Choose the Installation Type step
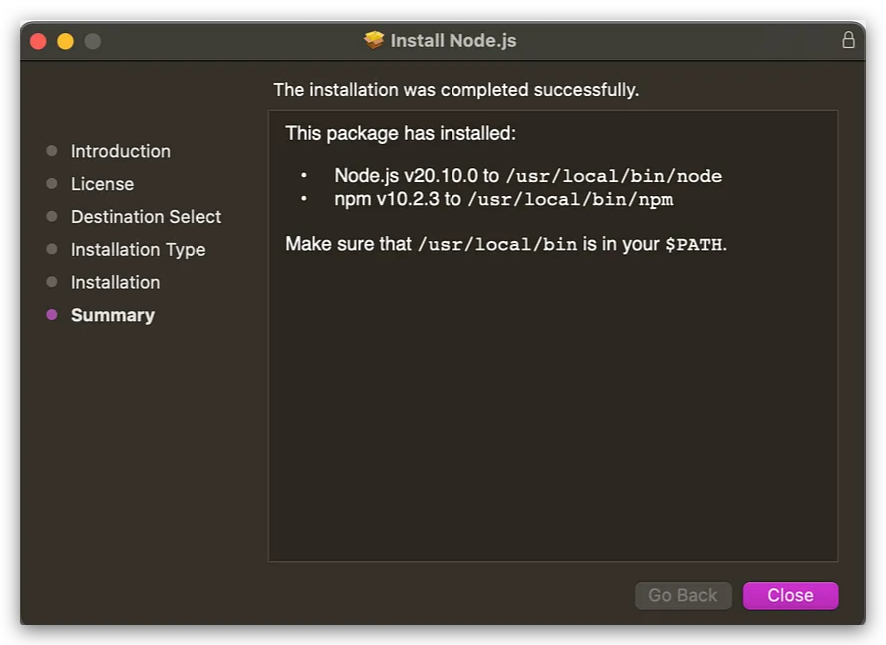Screen dimensions: 886x645 [x=138, y=250]
